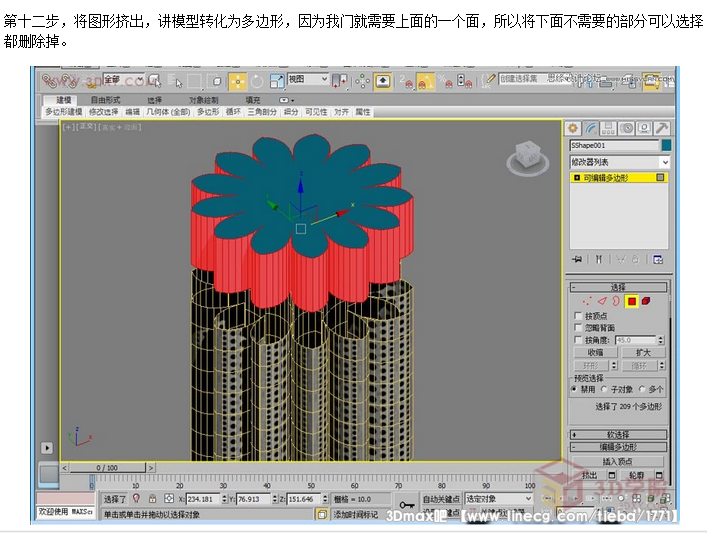Expand the 软选择 rollout

point(618,435)
